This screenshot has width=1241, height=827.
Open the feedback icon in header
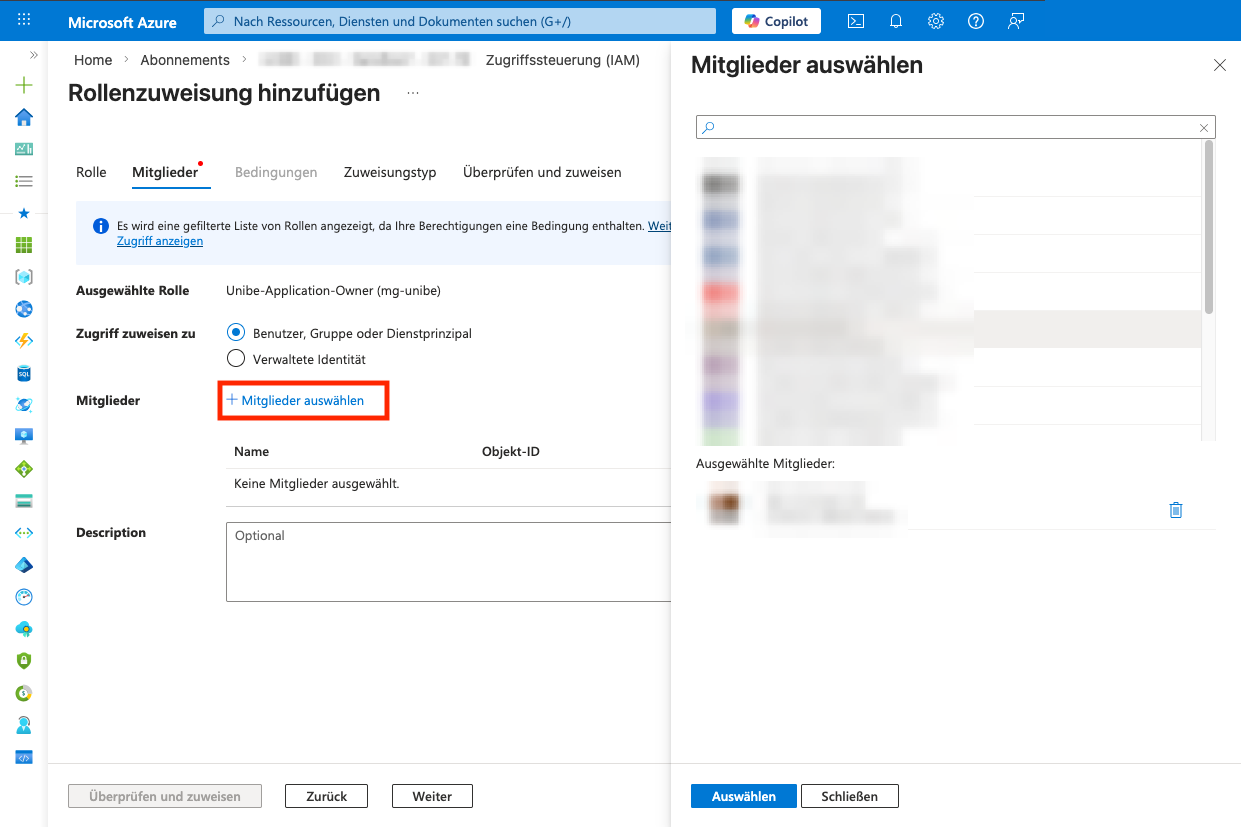point(1016,21)
